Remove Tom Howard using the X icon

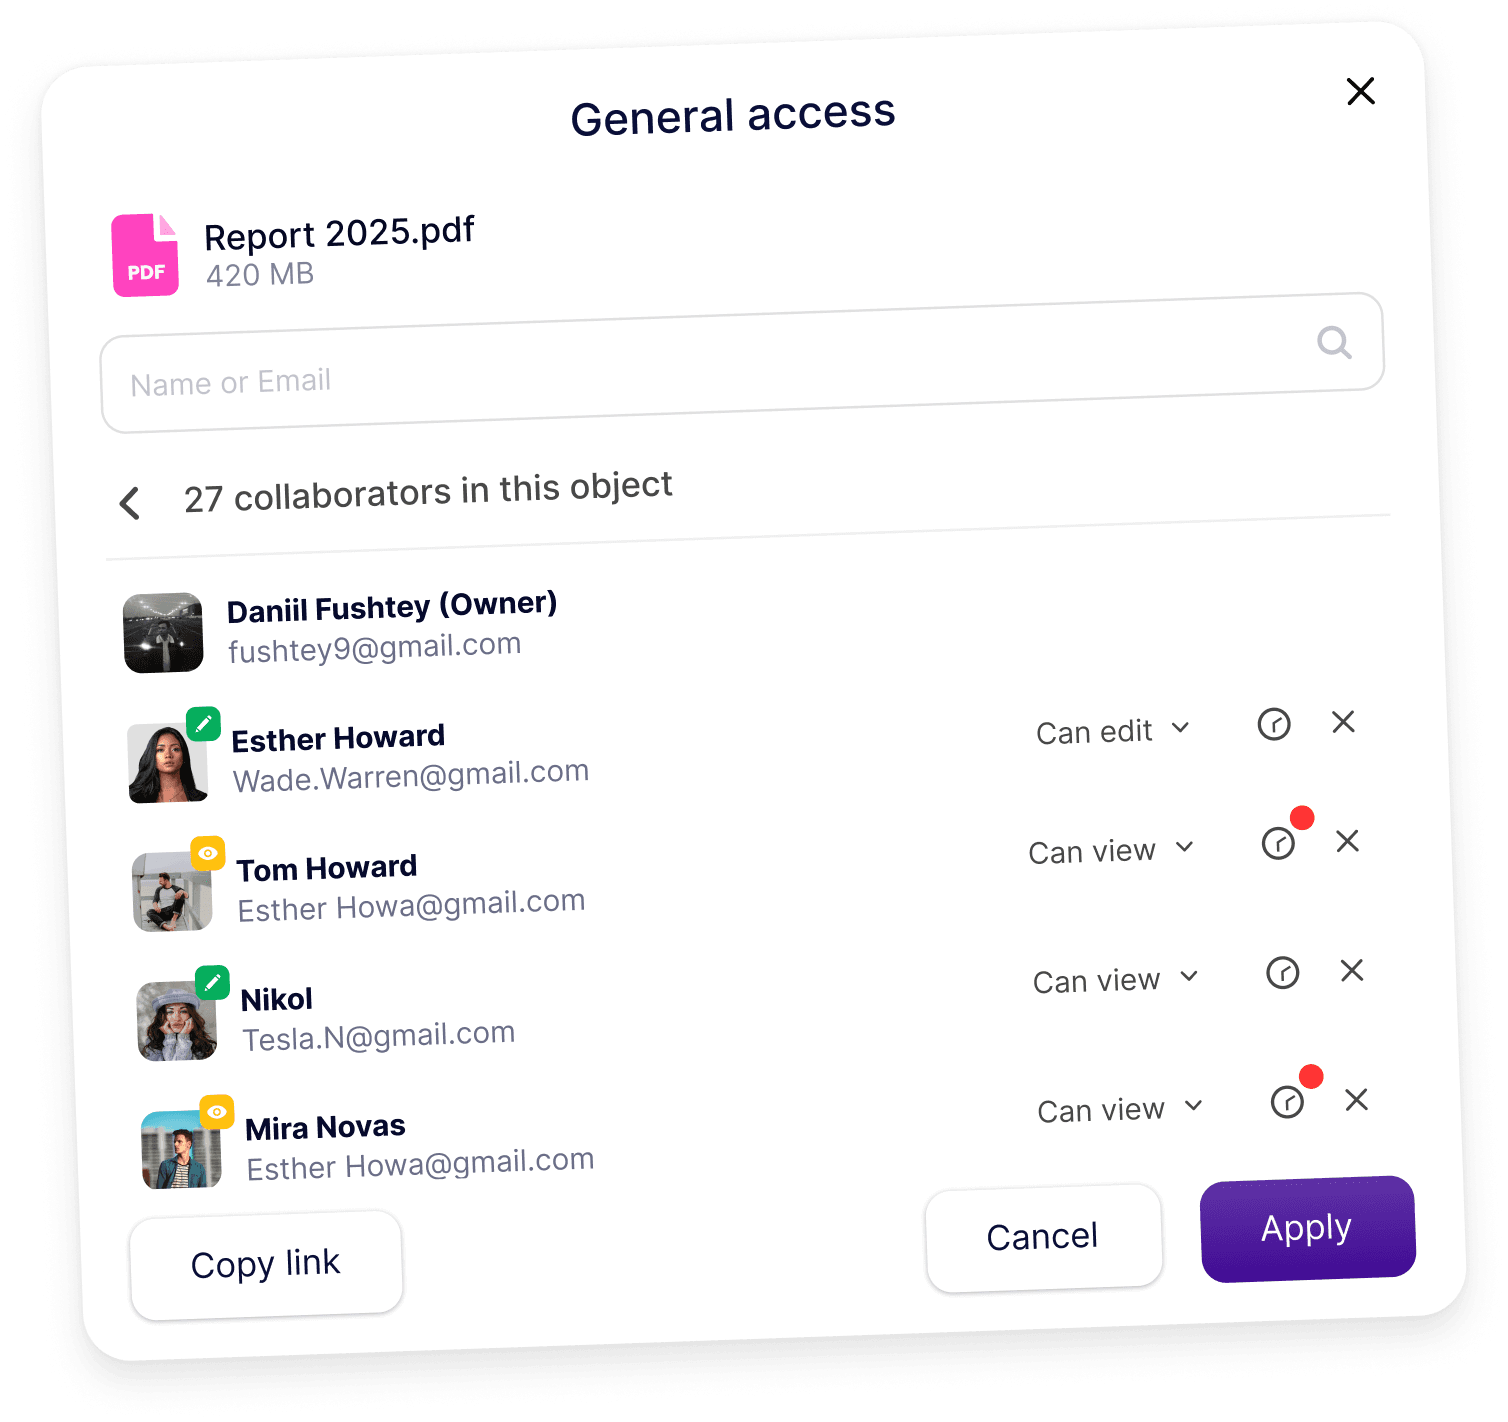pyautogui.click(x=1348, y=841)
